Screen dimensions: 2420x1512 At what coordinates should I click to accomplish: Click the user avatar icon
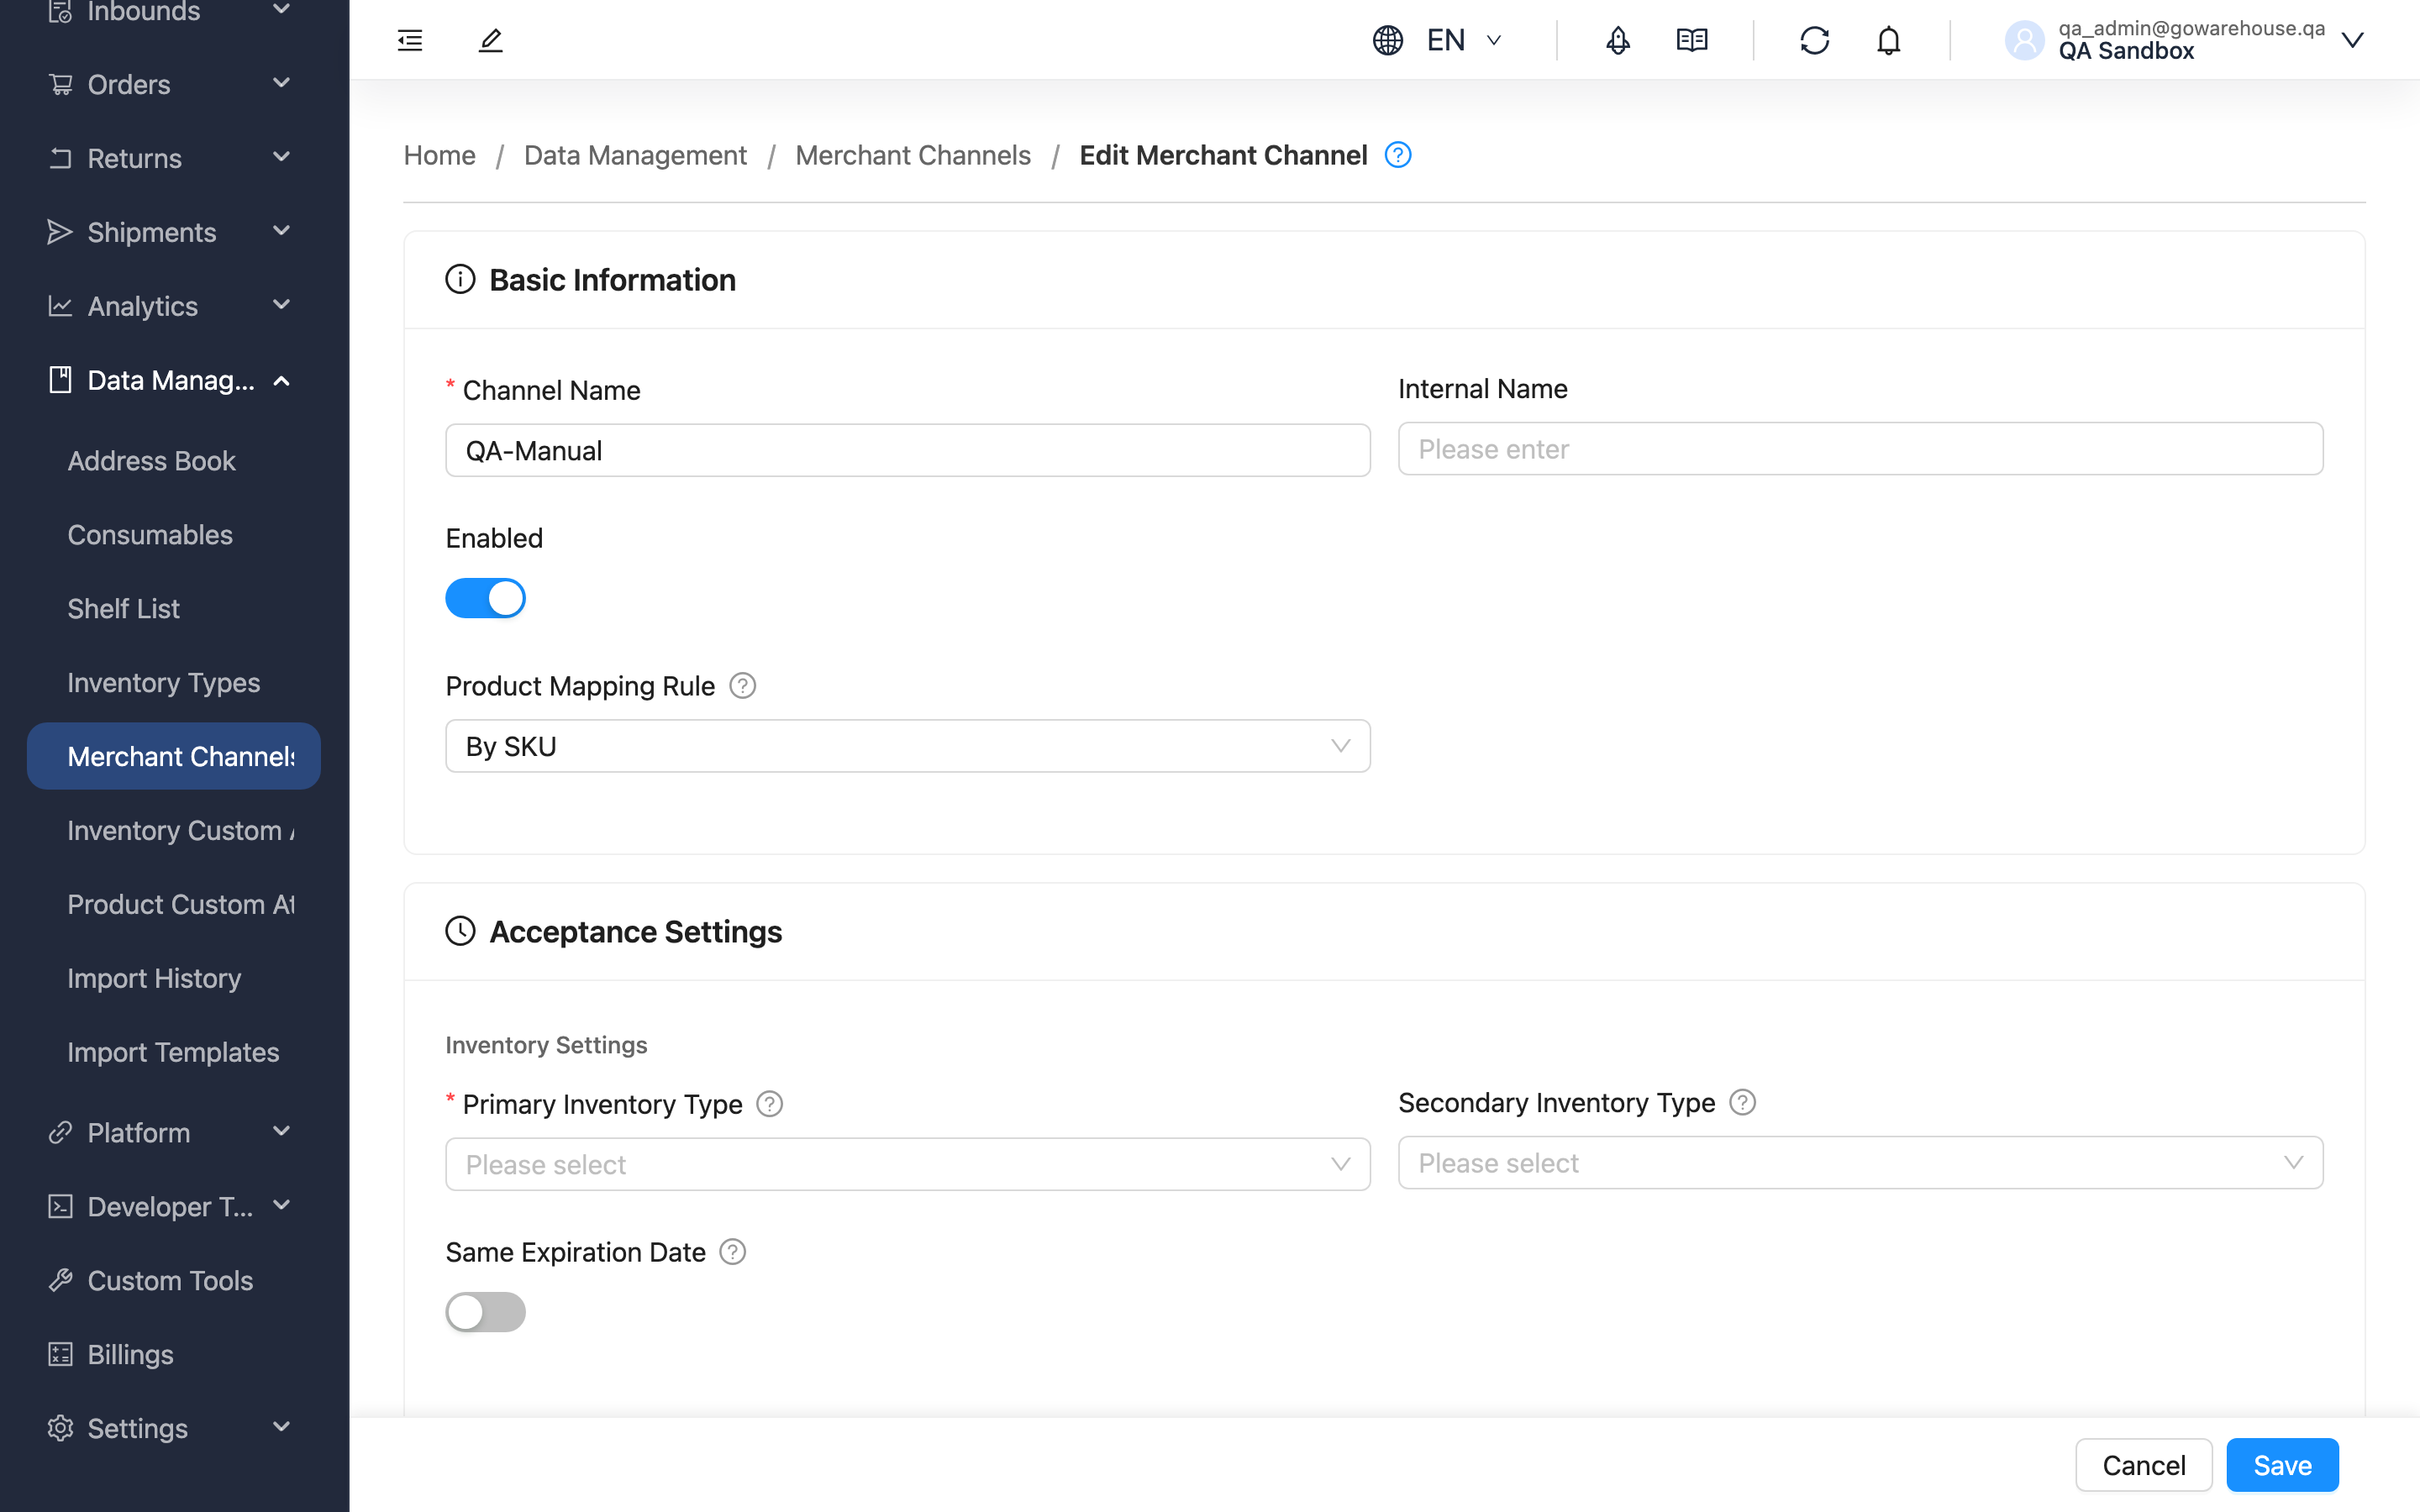pyautogui.click(x=2024, y=40)
